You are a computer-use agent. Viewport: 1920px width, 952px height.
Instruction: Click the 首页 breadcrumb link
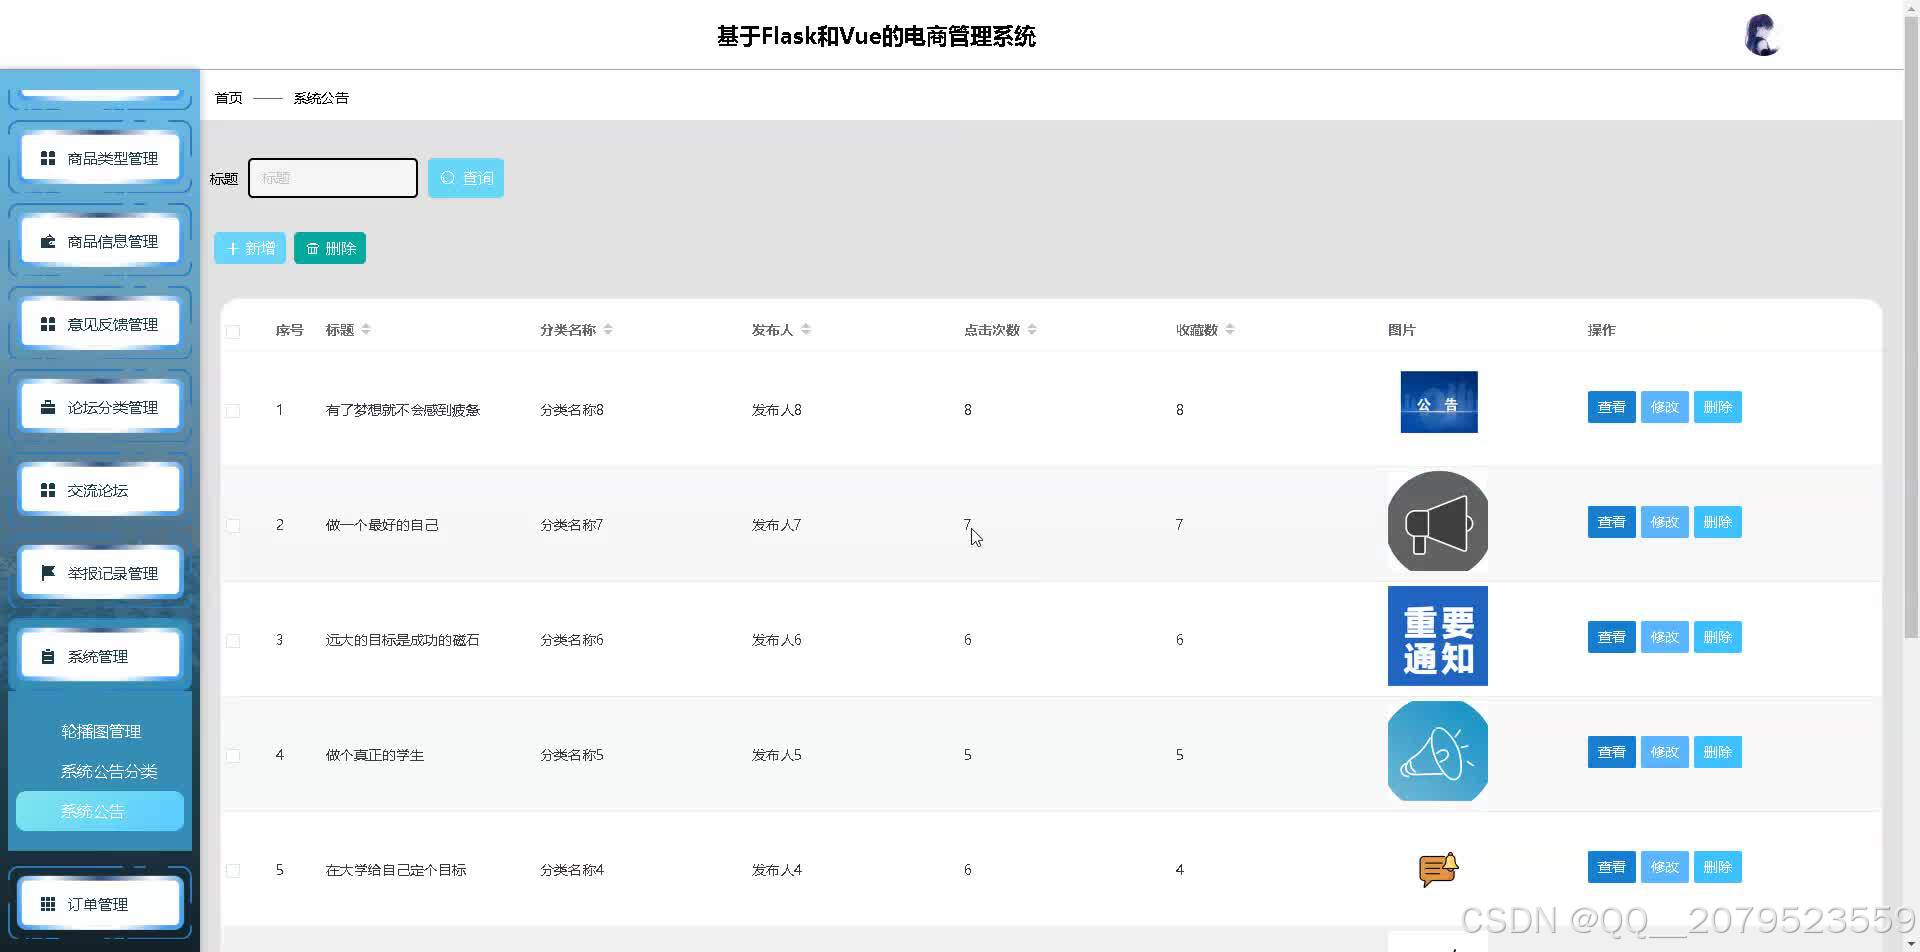point(229,98)
